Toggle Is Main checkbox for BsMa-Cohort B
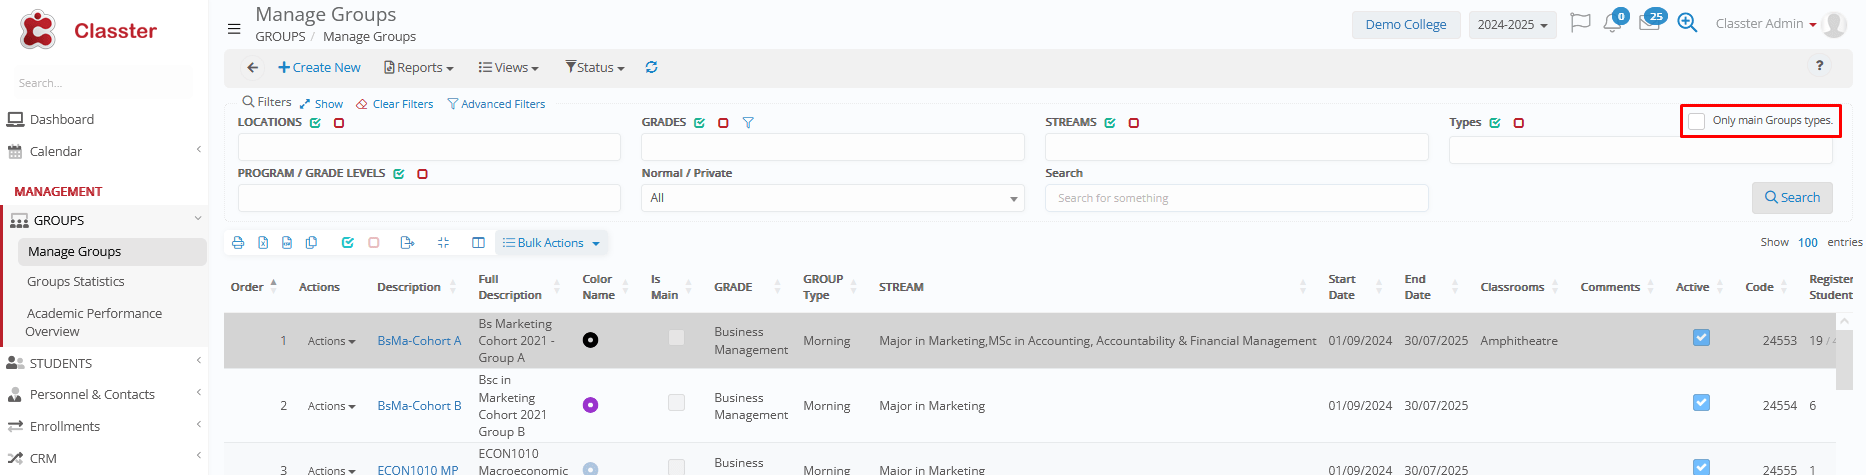Screen dimensions: 1866x475 point(677,403)
